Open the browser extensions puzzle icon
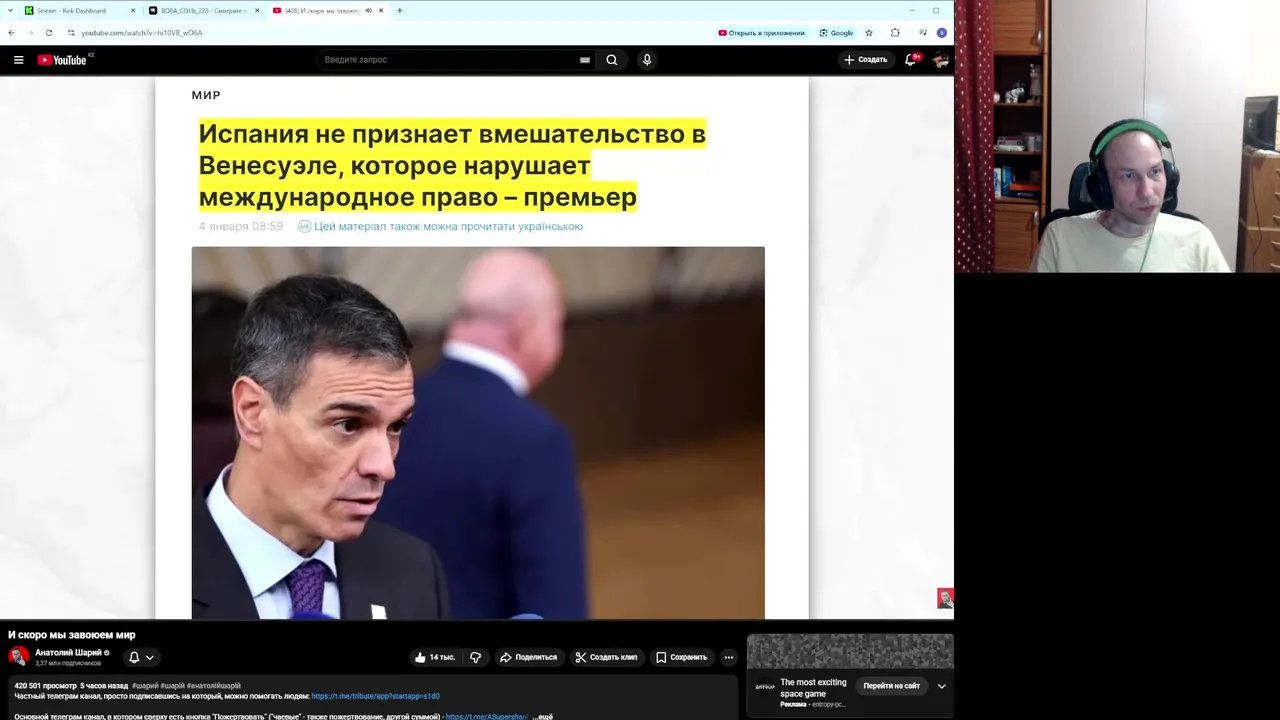 (895, 33)
